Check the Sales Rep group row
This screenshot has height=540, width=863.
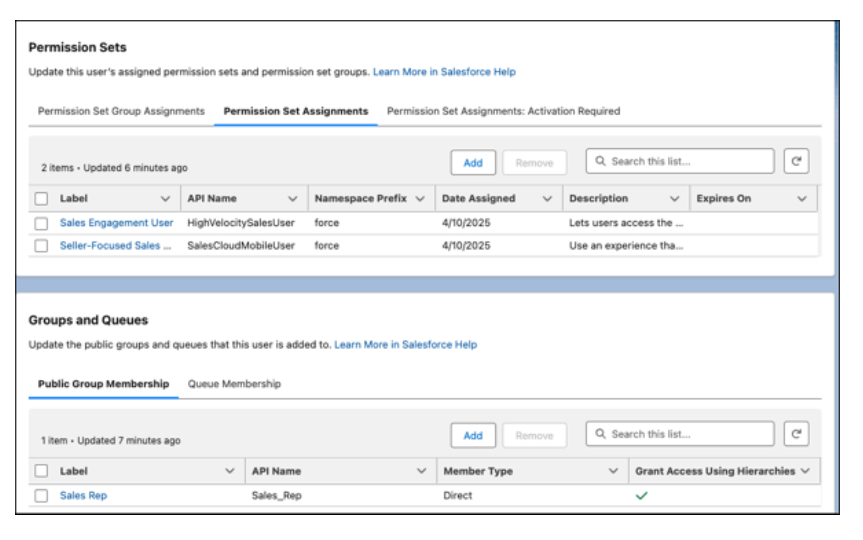pos(41,495)
